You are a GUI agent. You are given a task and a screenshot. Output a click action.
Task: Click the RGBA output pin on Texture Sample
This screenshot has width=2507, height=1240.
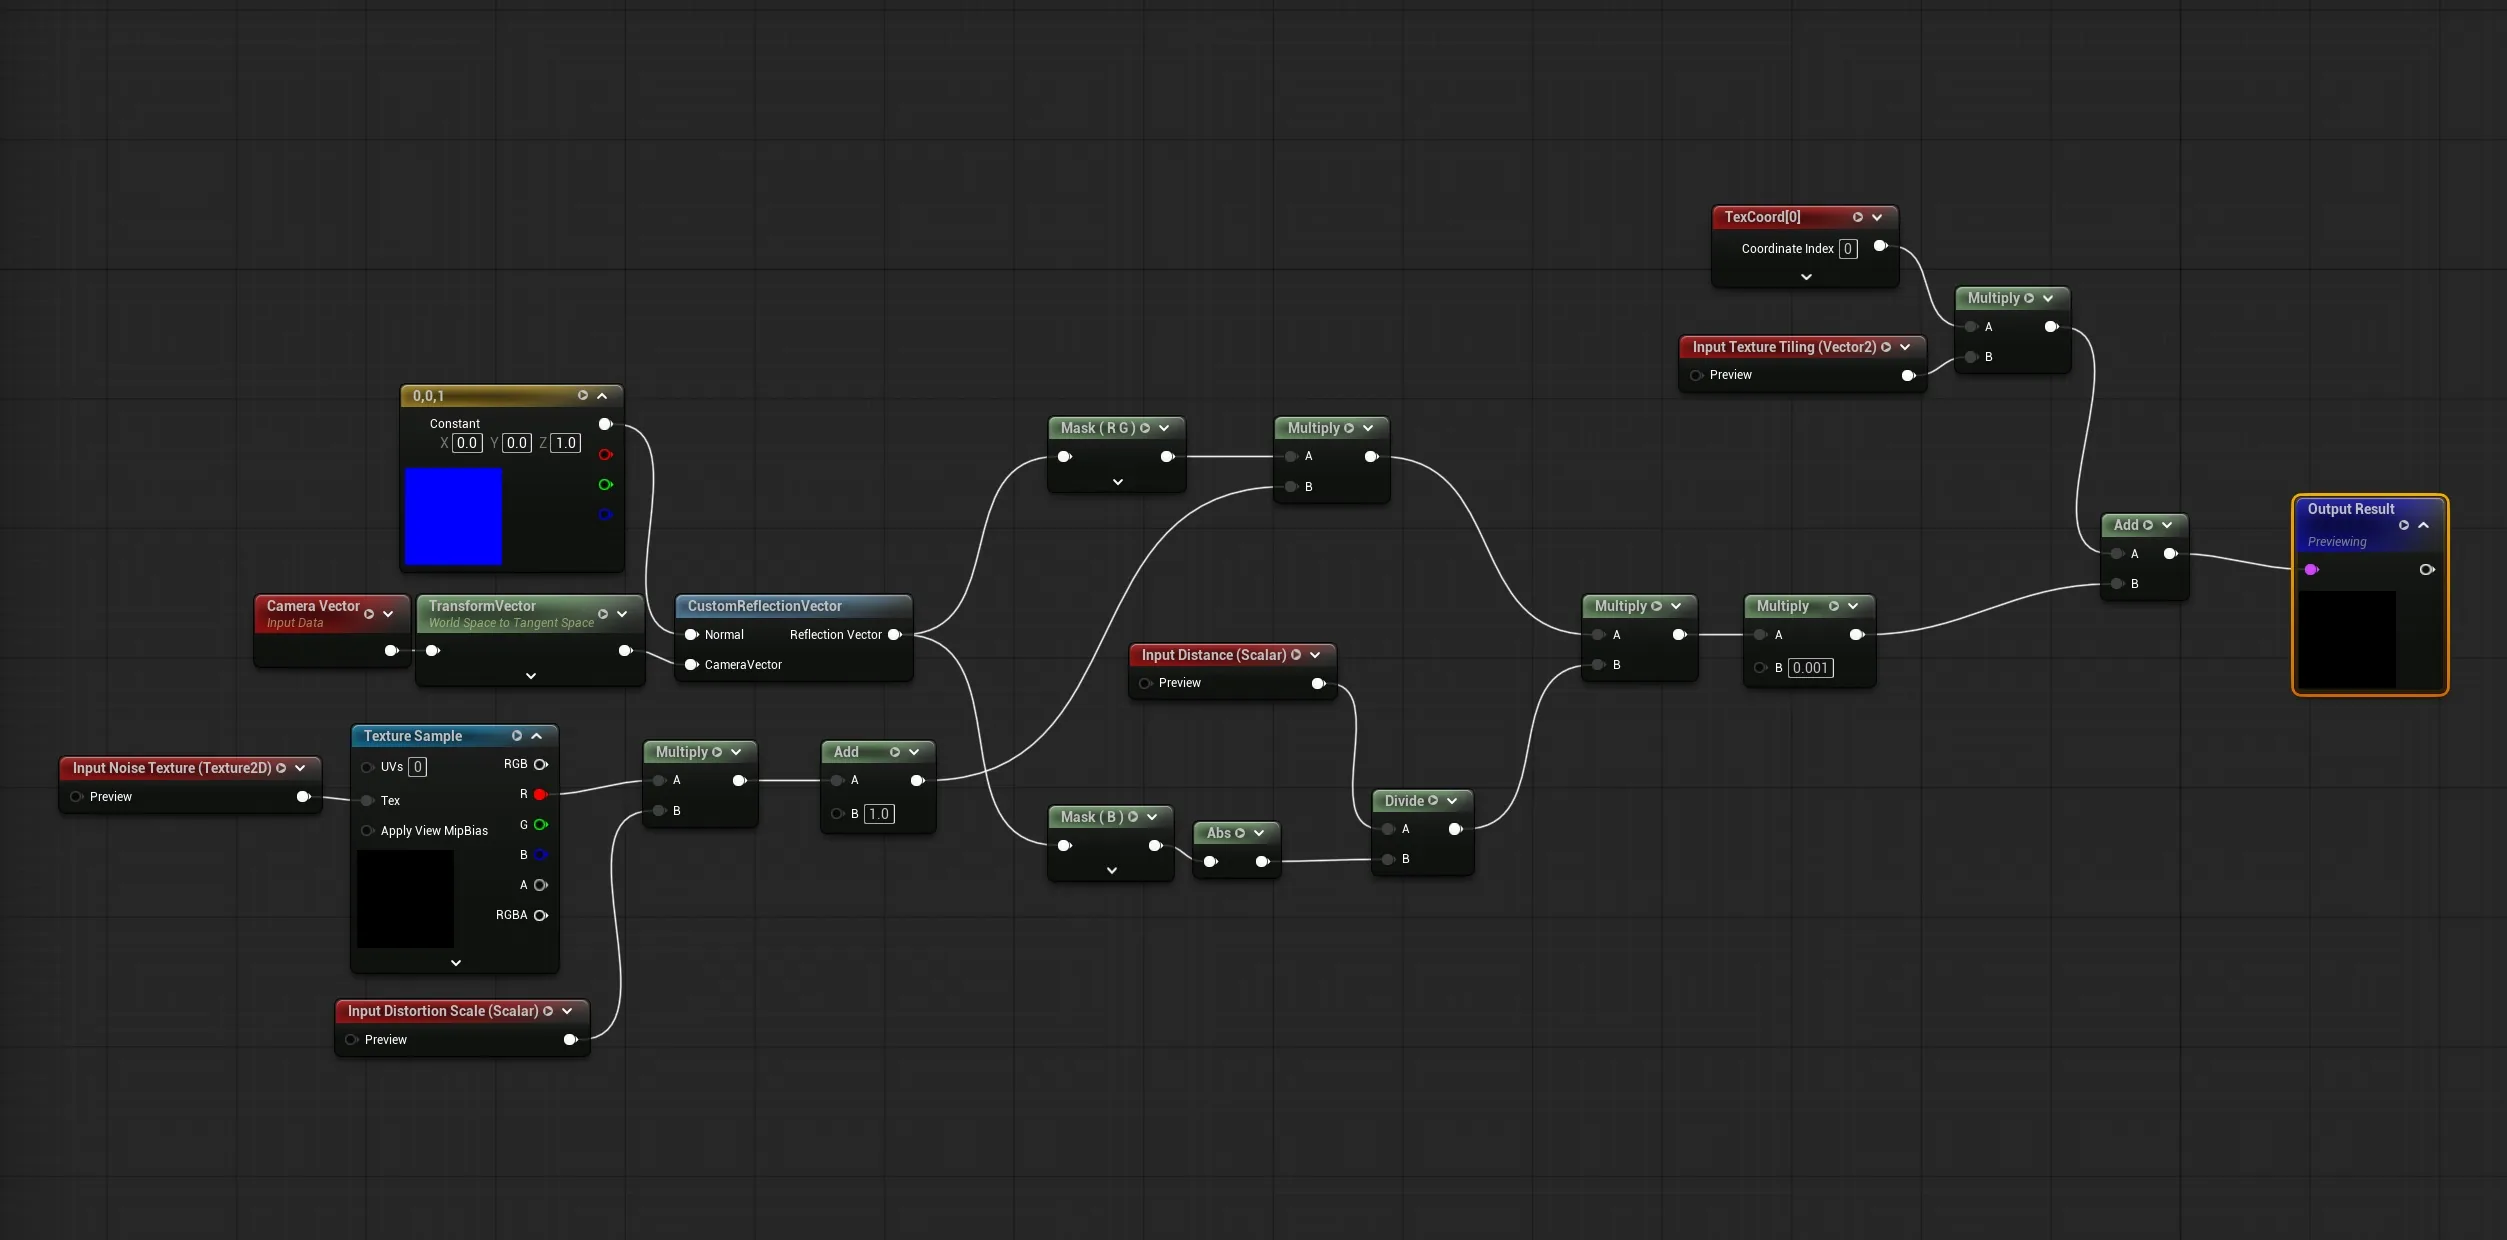(x=540, y=915)
